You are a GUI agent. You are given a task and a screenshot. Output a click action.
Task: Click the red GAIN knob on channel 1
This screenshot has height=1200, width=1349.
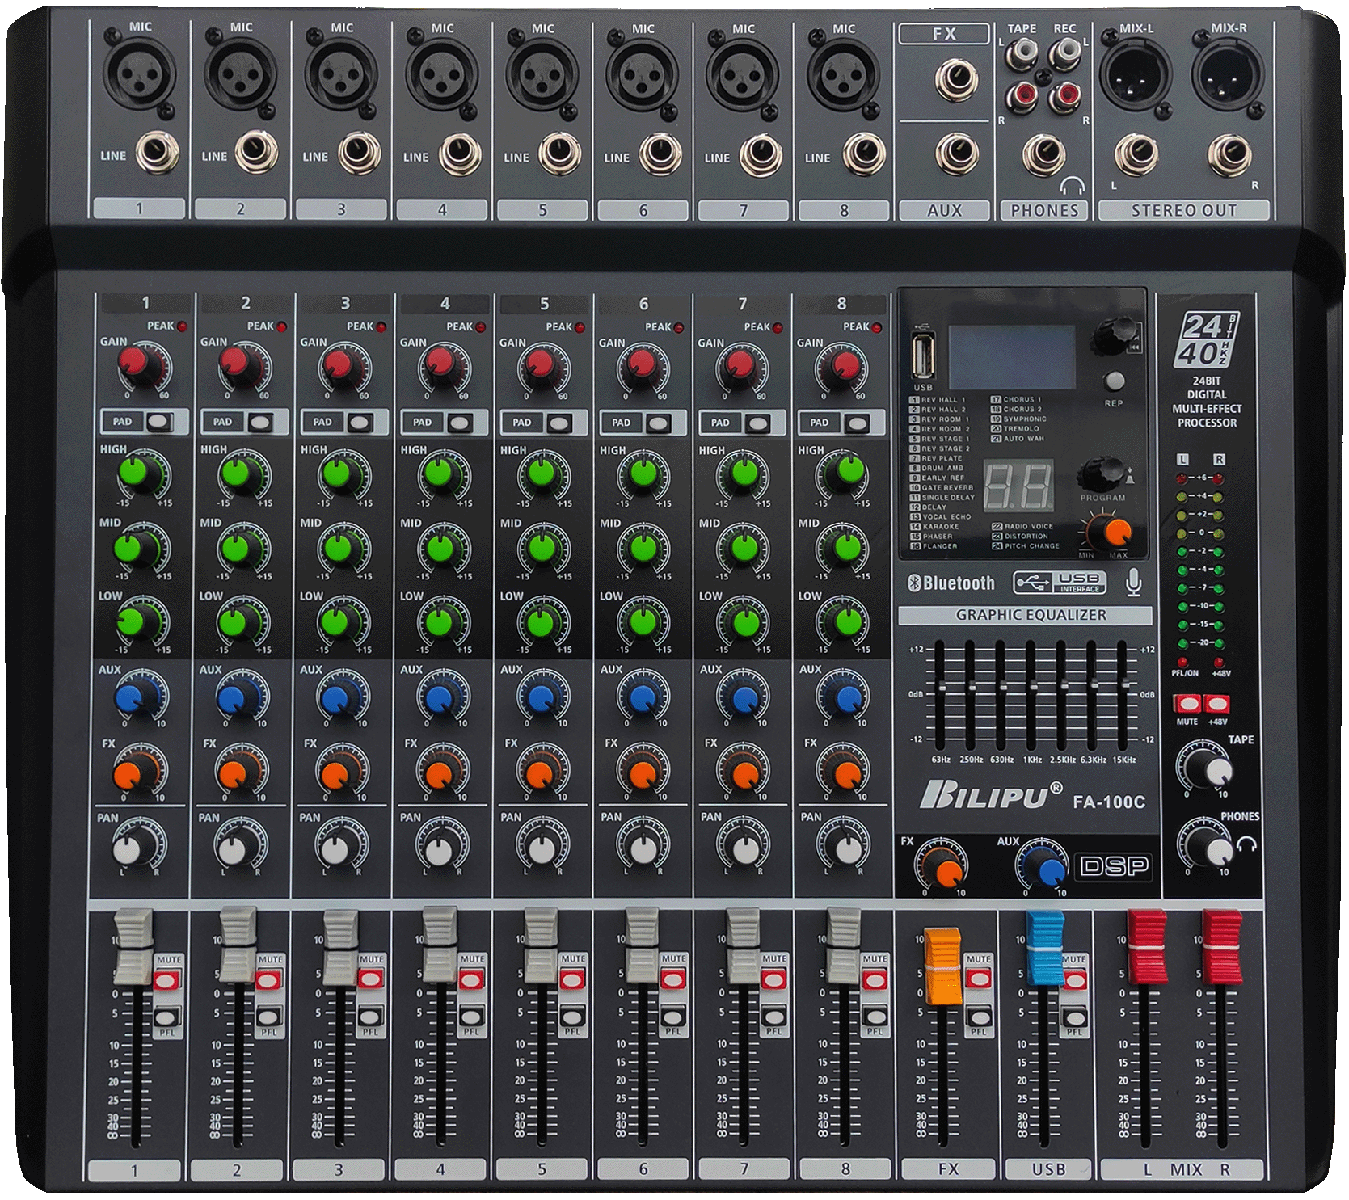coord(139,364)
